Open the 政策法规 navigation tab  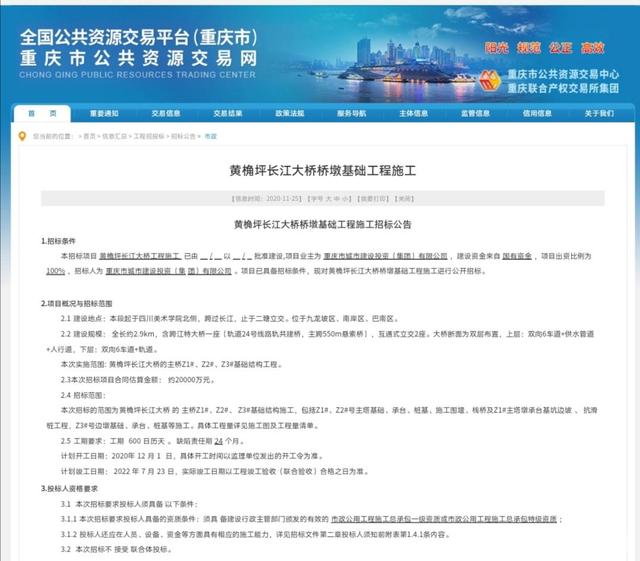[290, 114]
